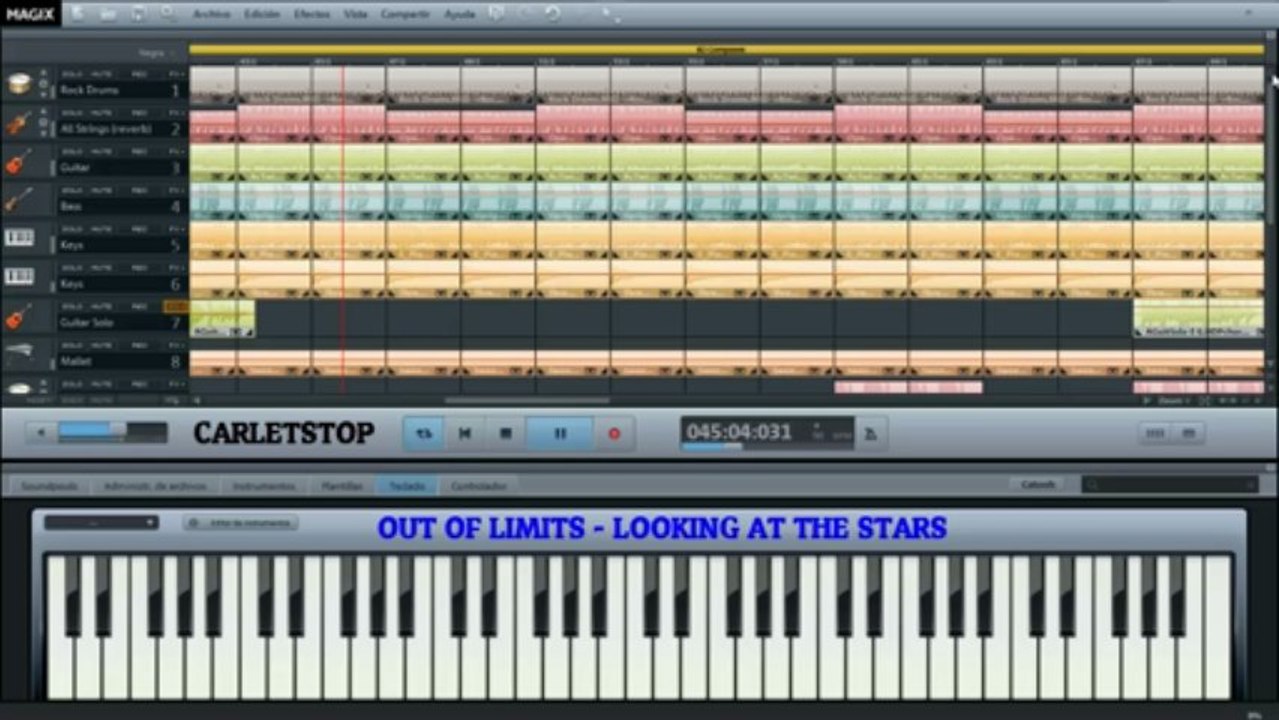Click the speaker mute icon left of volume
Image resolution: width=1279 pixels, height=720 pixels.
tap(41, 433)
